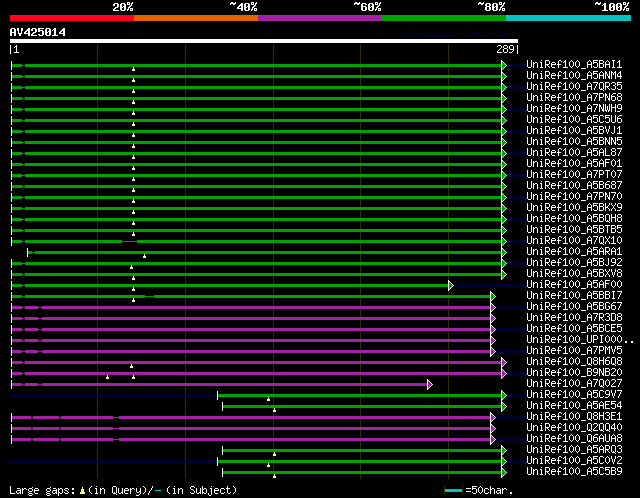Click the arrowhead ending the UniRef100_A5C5B9 bar
The image size is (640, 498).
click(504, 472)
